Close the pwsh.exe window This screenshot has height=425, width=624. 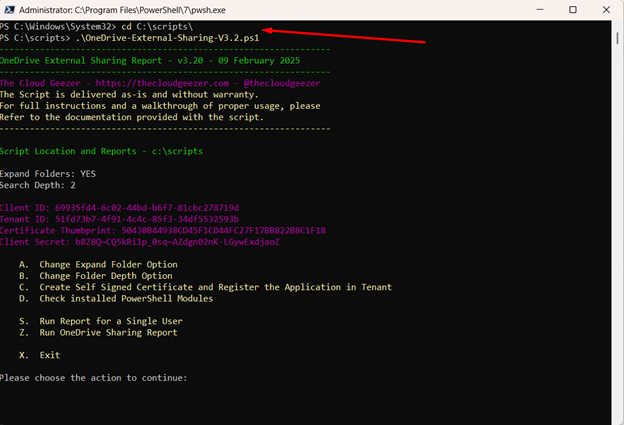(x=607, y=10)
